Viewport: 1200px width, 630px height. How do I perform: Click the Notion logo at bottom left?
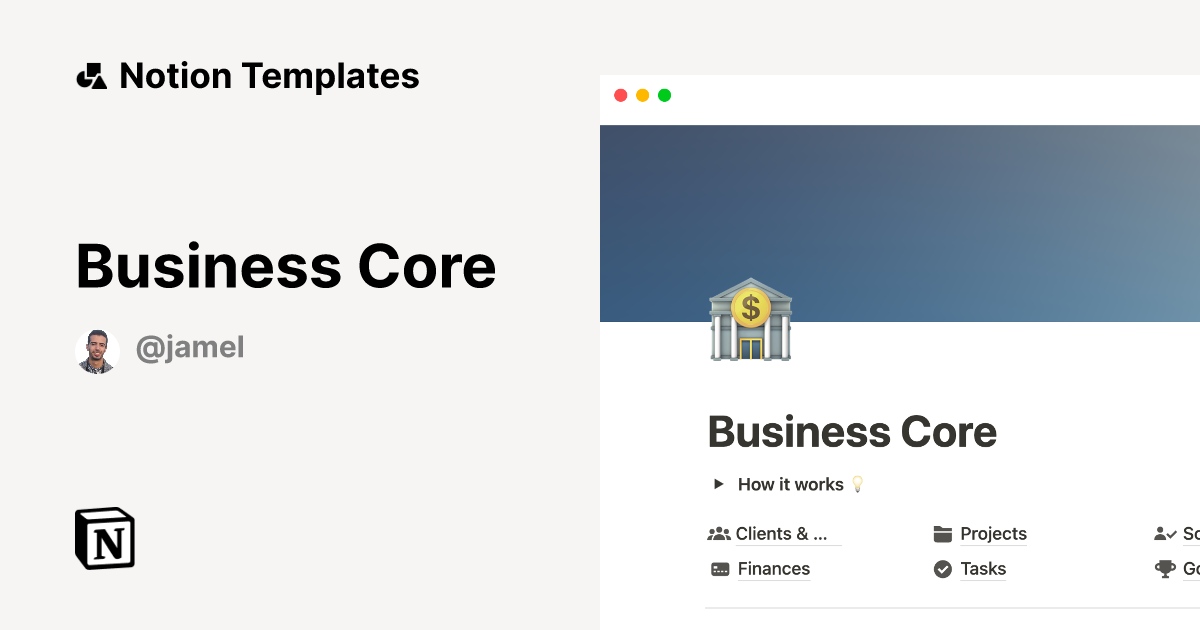[104, 538]
